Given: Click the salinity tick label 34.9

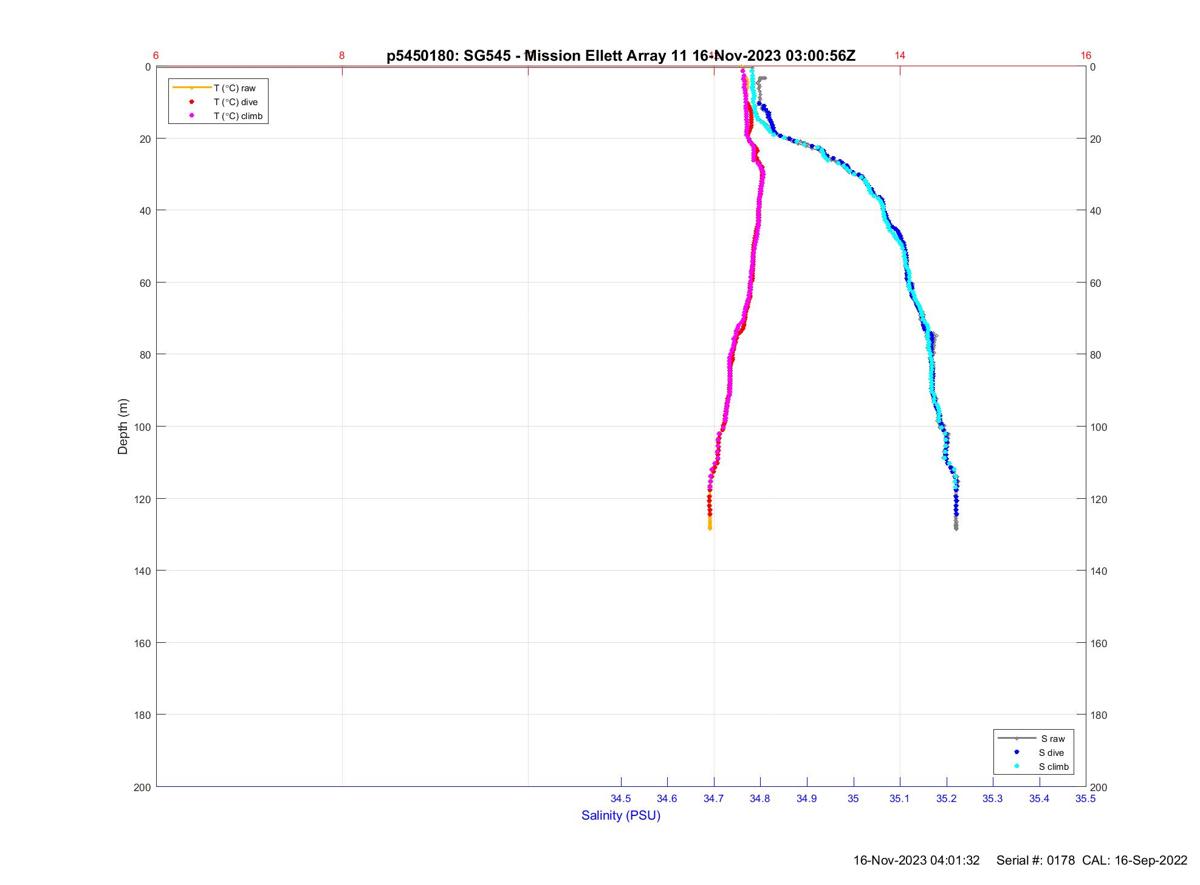Looking at the screenshot, I should click(x=807, y=798).
